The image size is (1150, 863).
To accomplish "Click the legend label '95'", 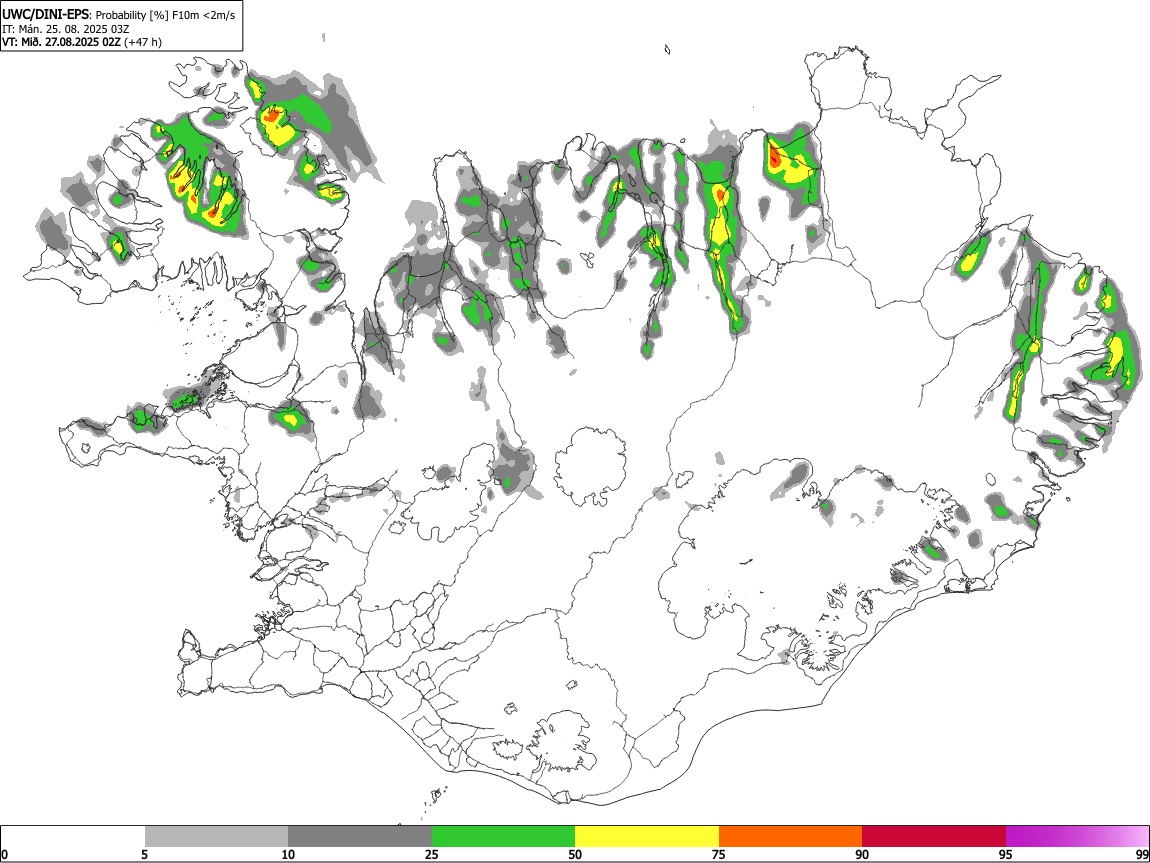I will [1006, 855].
